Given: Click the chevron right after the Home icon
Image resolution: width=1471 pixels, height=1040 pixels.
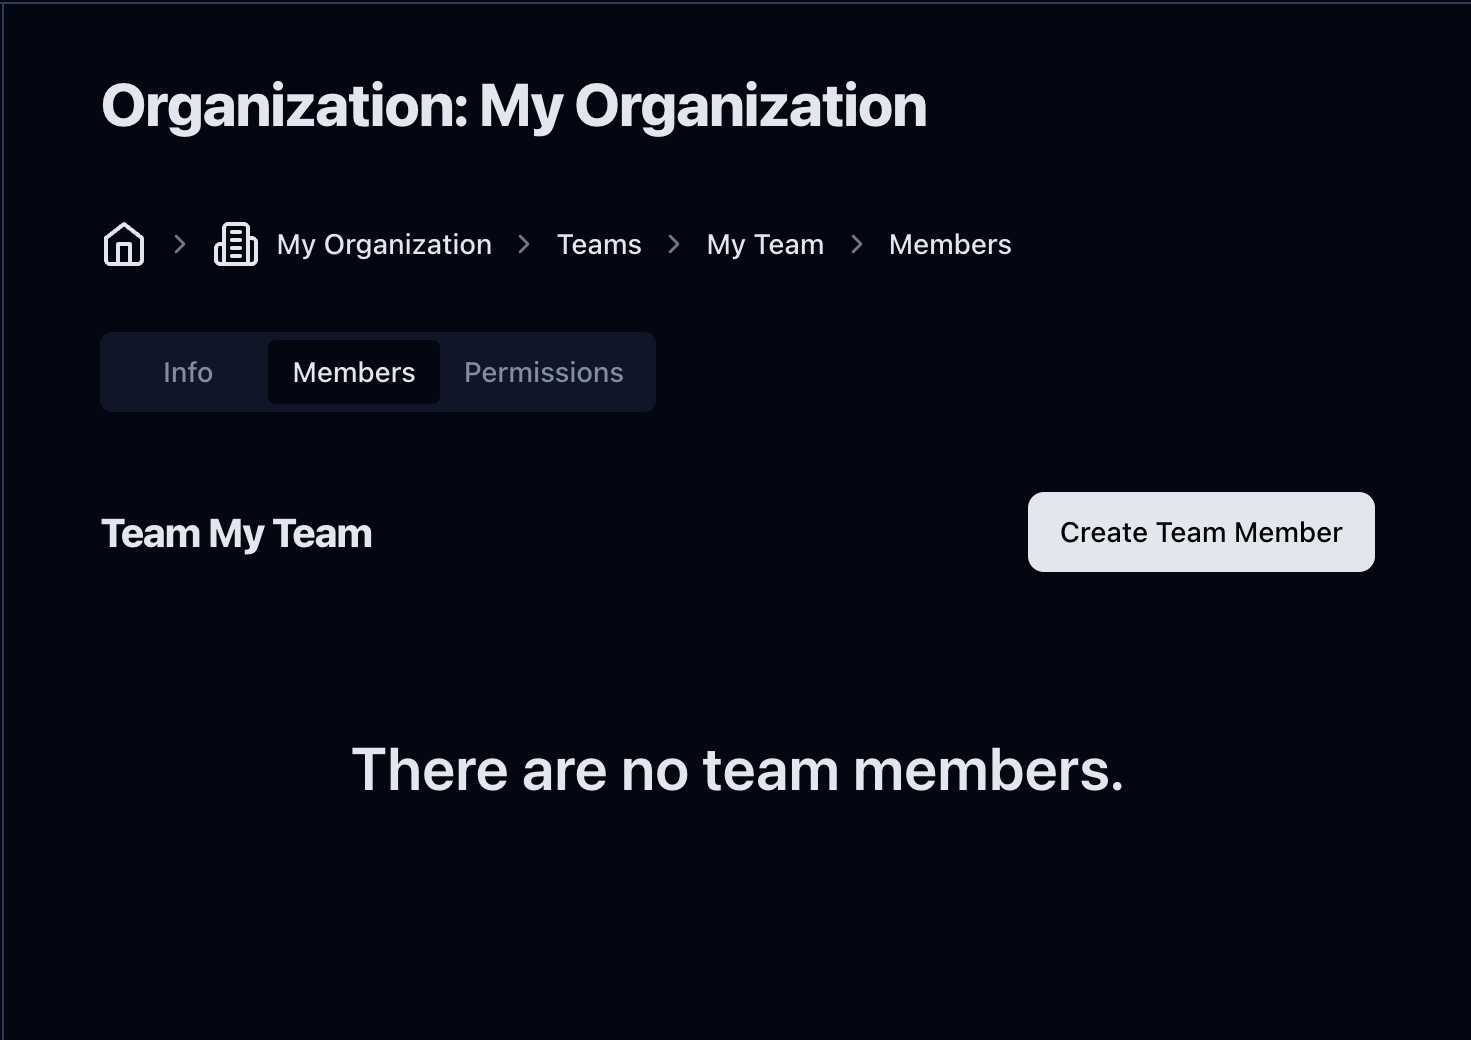Looking at the screenshot, I should tap(180, 244).
